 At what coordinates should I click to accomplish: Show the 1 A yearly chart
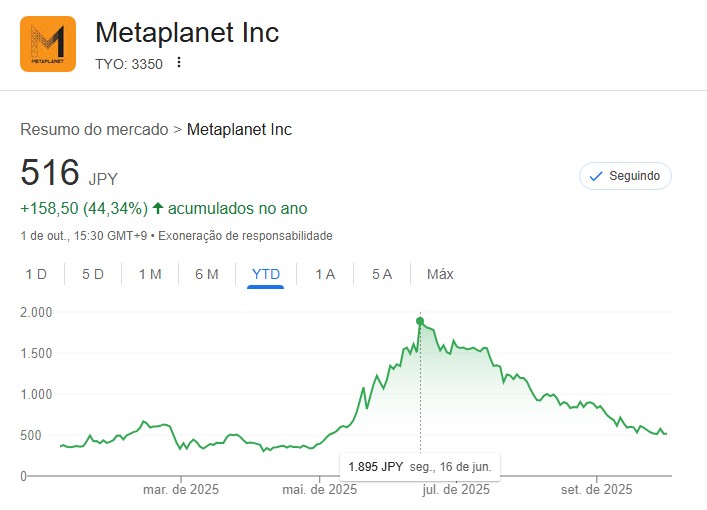point(325,274)
